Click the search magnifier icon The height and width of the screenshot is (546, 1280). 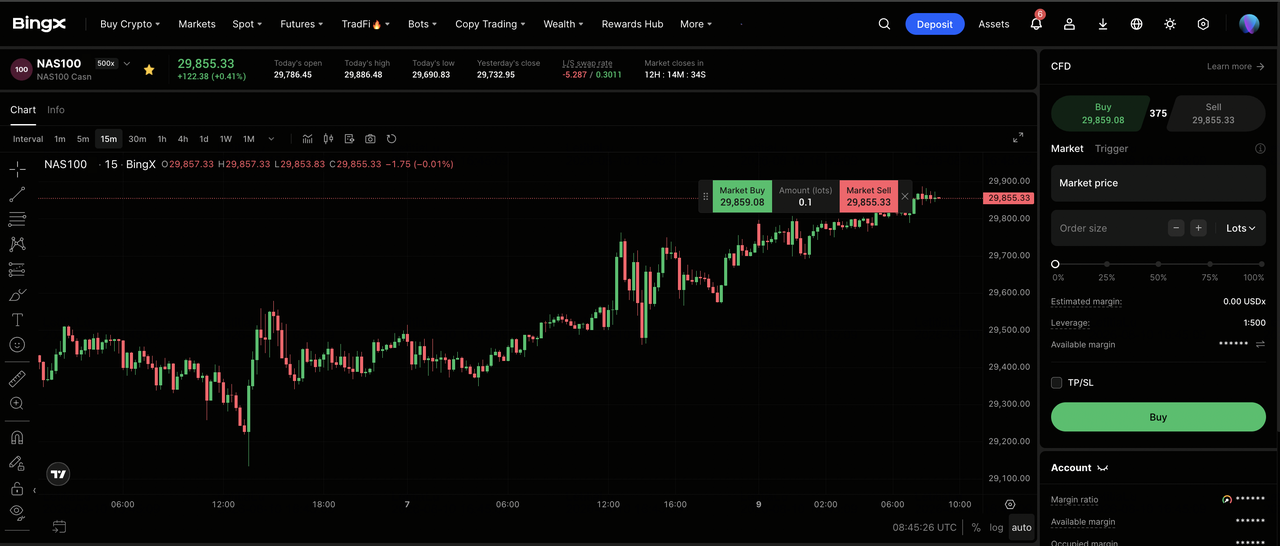tap(884, 24)
